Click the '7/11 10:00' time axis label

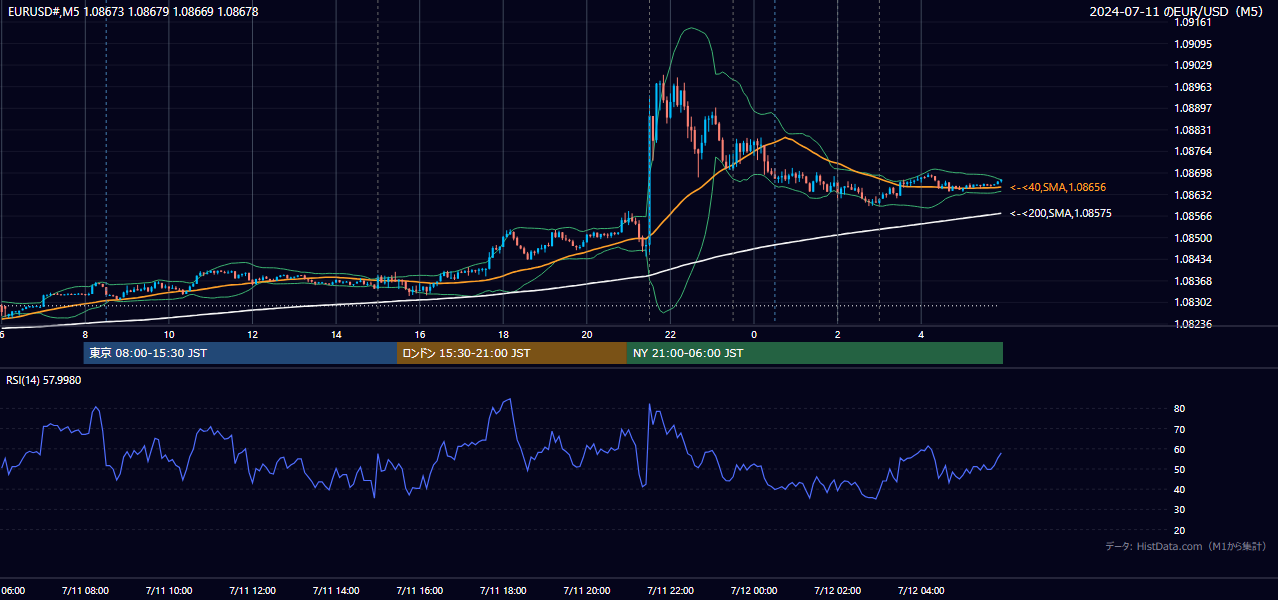click(169, 591)
